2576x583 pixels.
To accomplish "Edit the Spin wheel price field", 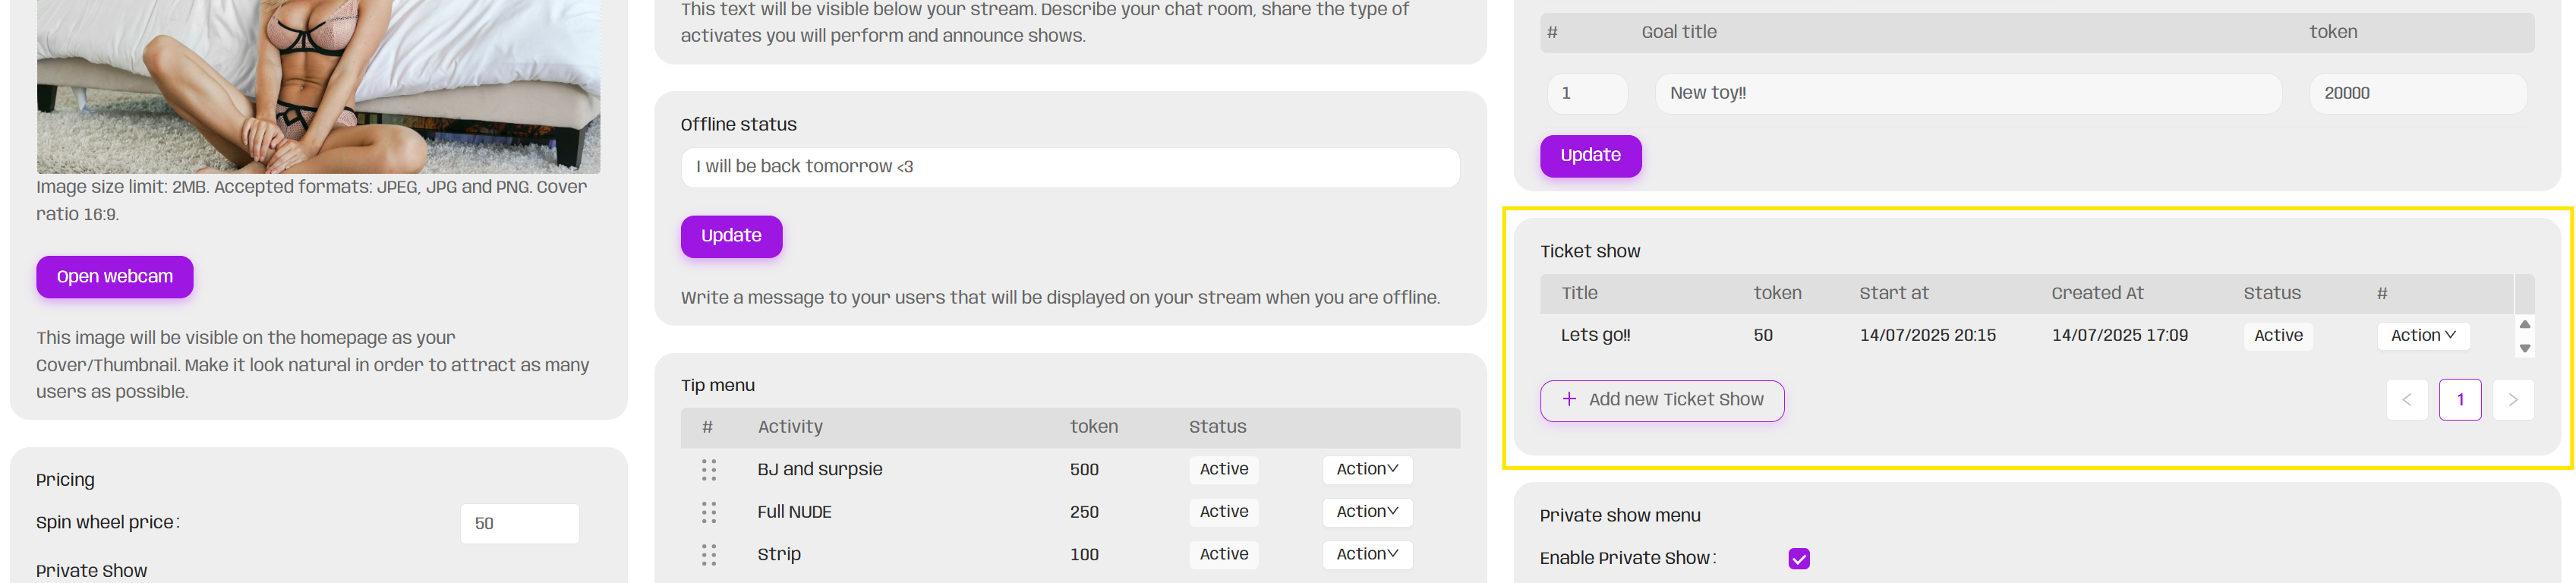I will tap(519, 524).
